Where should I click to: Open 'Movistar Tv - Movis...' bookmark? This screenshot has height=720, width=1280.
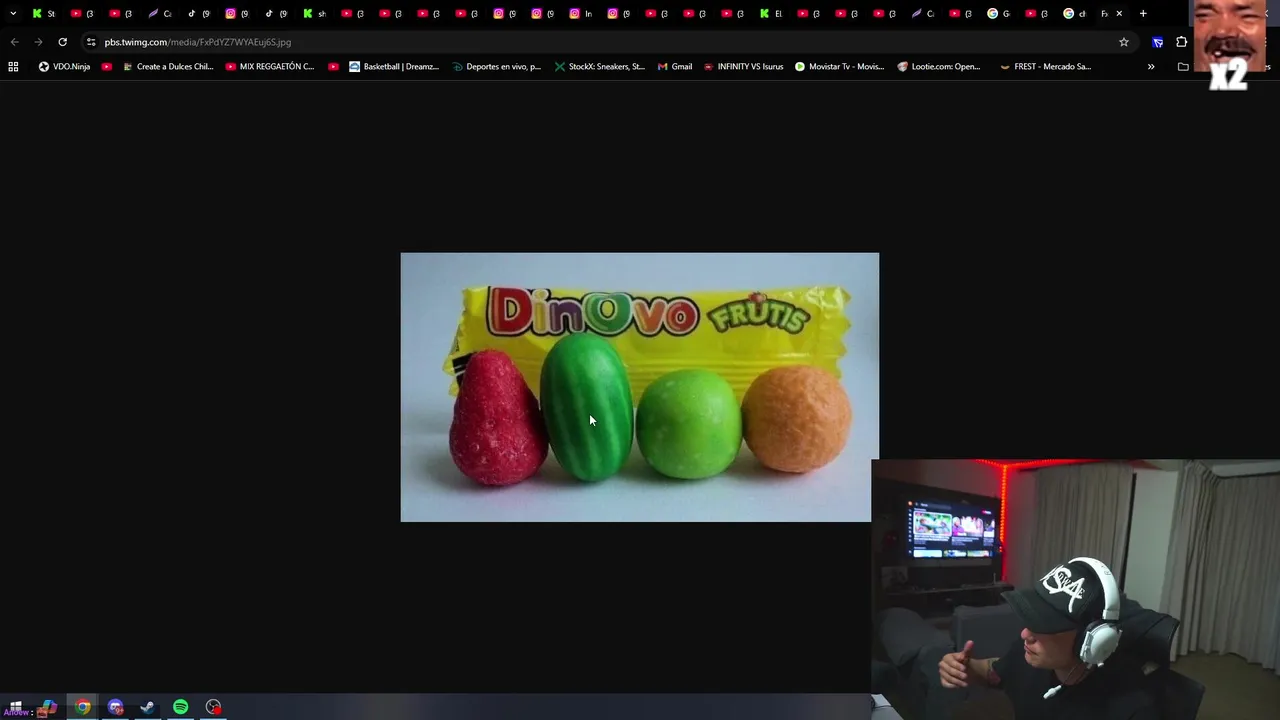[x=839, y=67]
